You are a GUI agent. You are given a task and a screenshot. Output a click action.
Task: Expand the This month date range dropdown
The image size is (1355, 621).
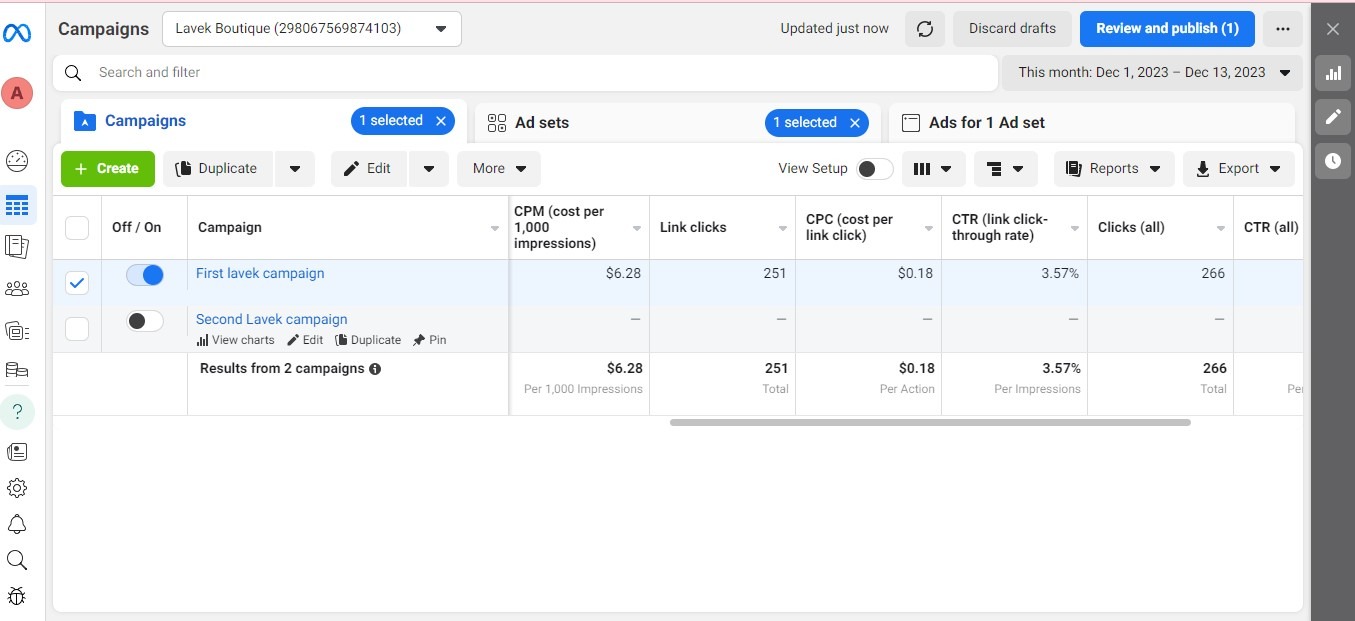[x=1153, y=73]
